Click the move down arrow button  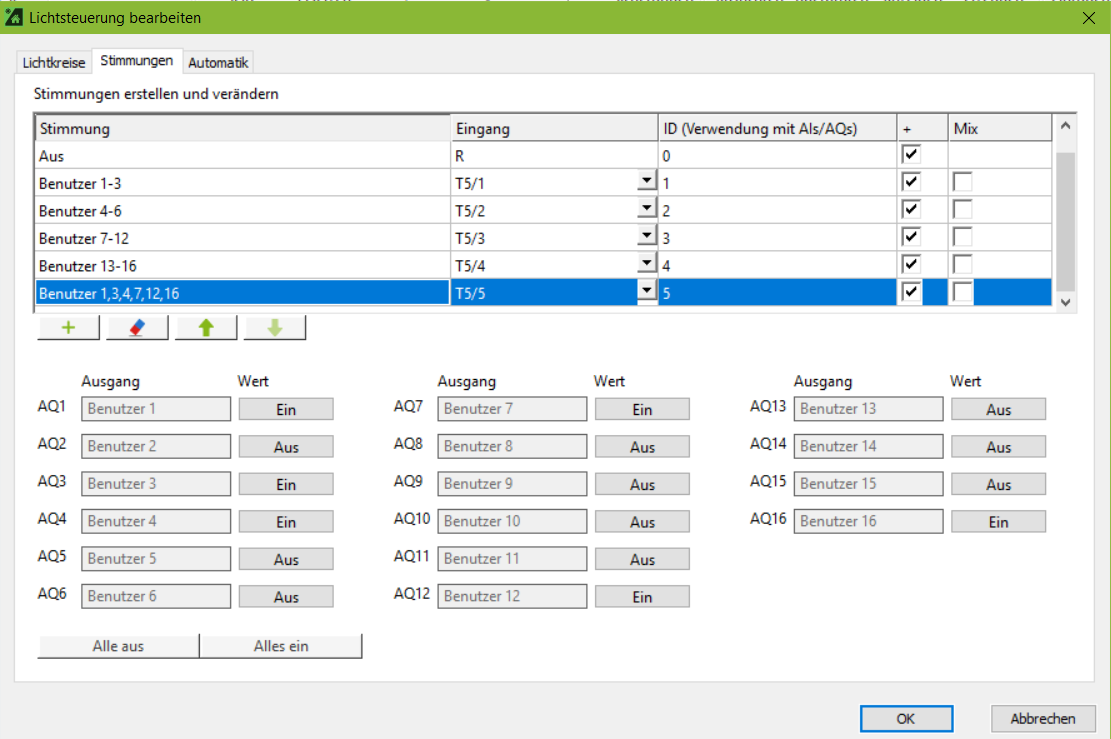(274, 329)
